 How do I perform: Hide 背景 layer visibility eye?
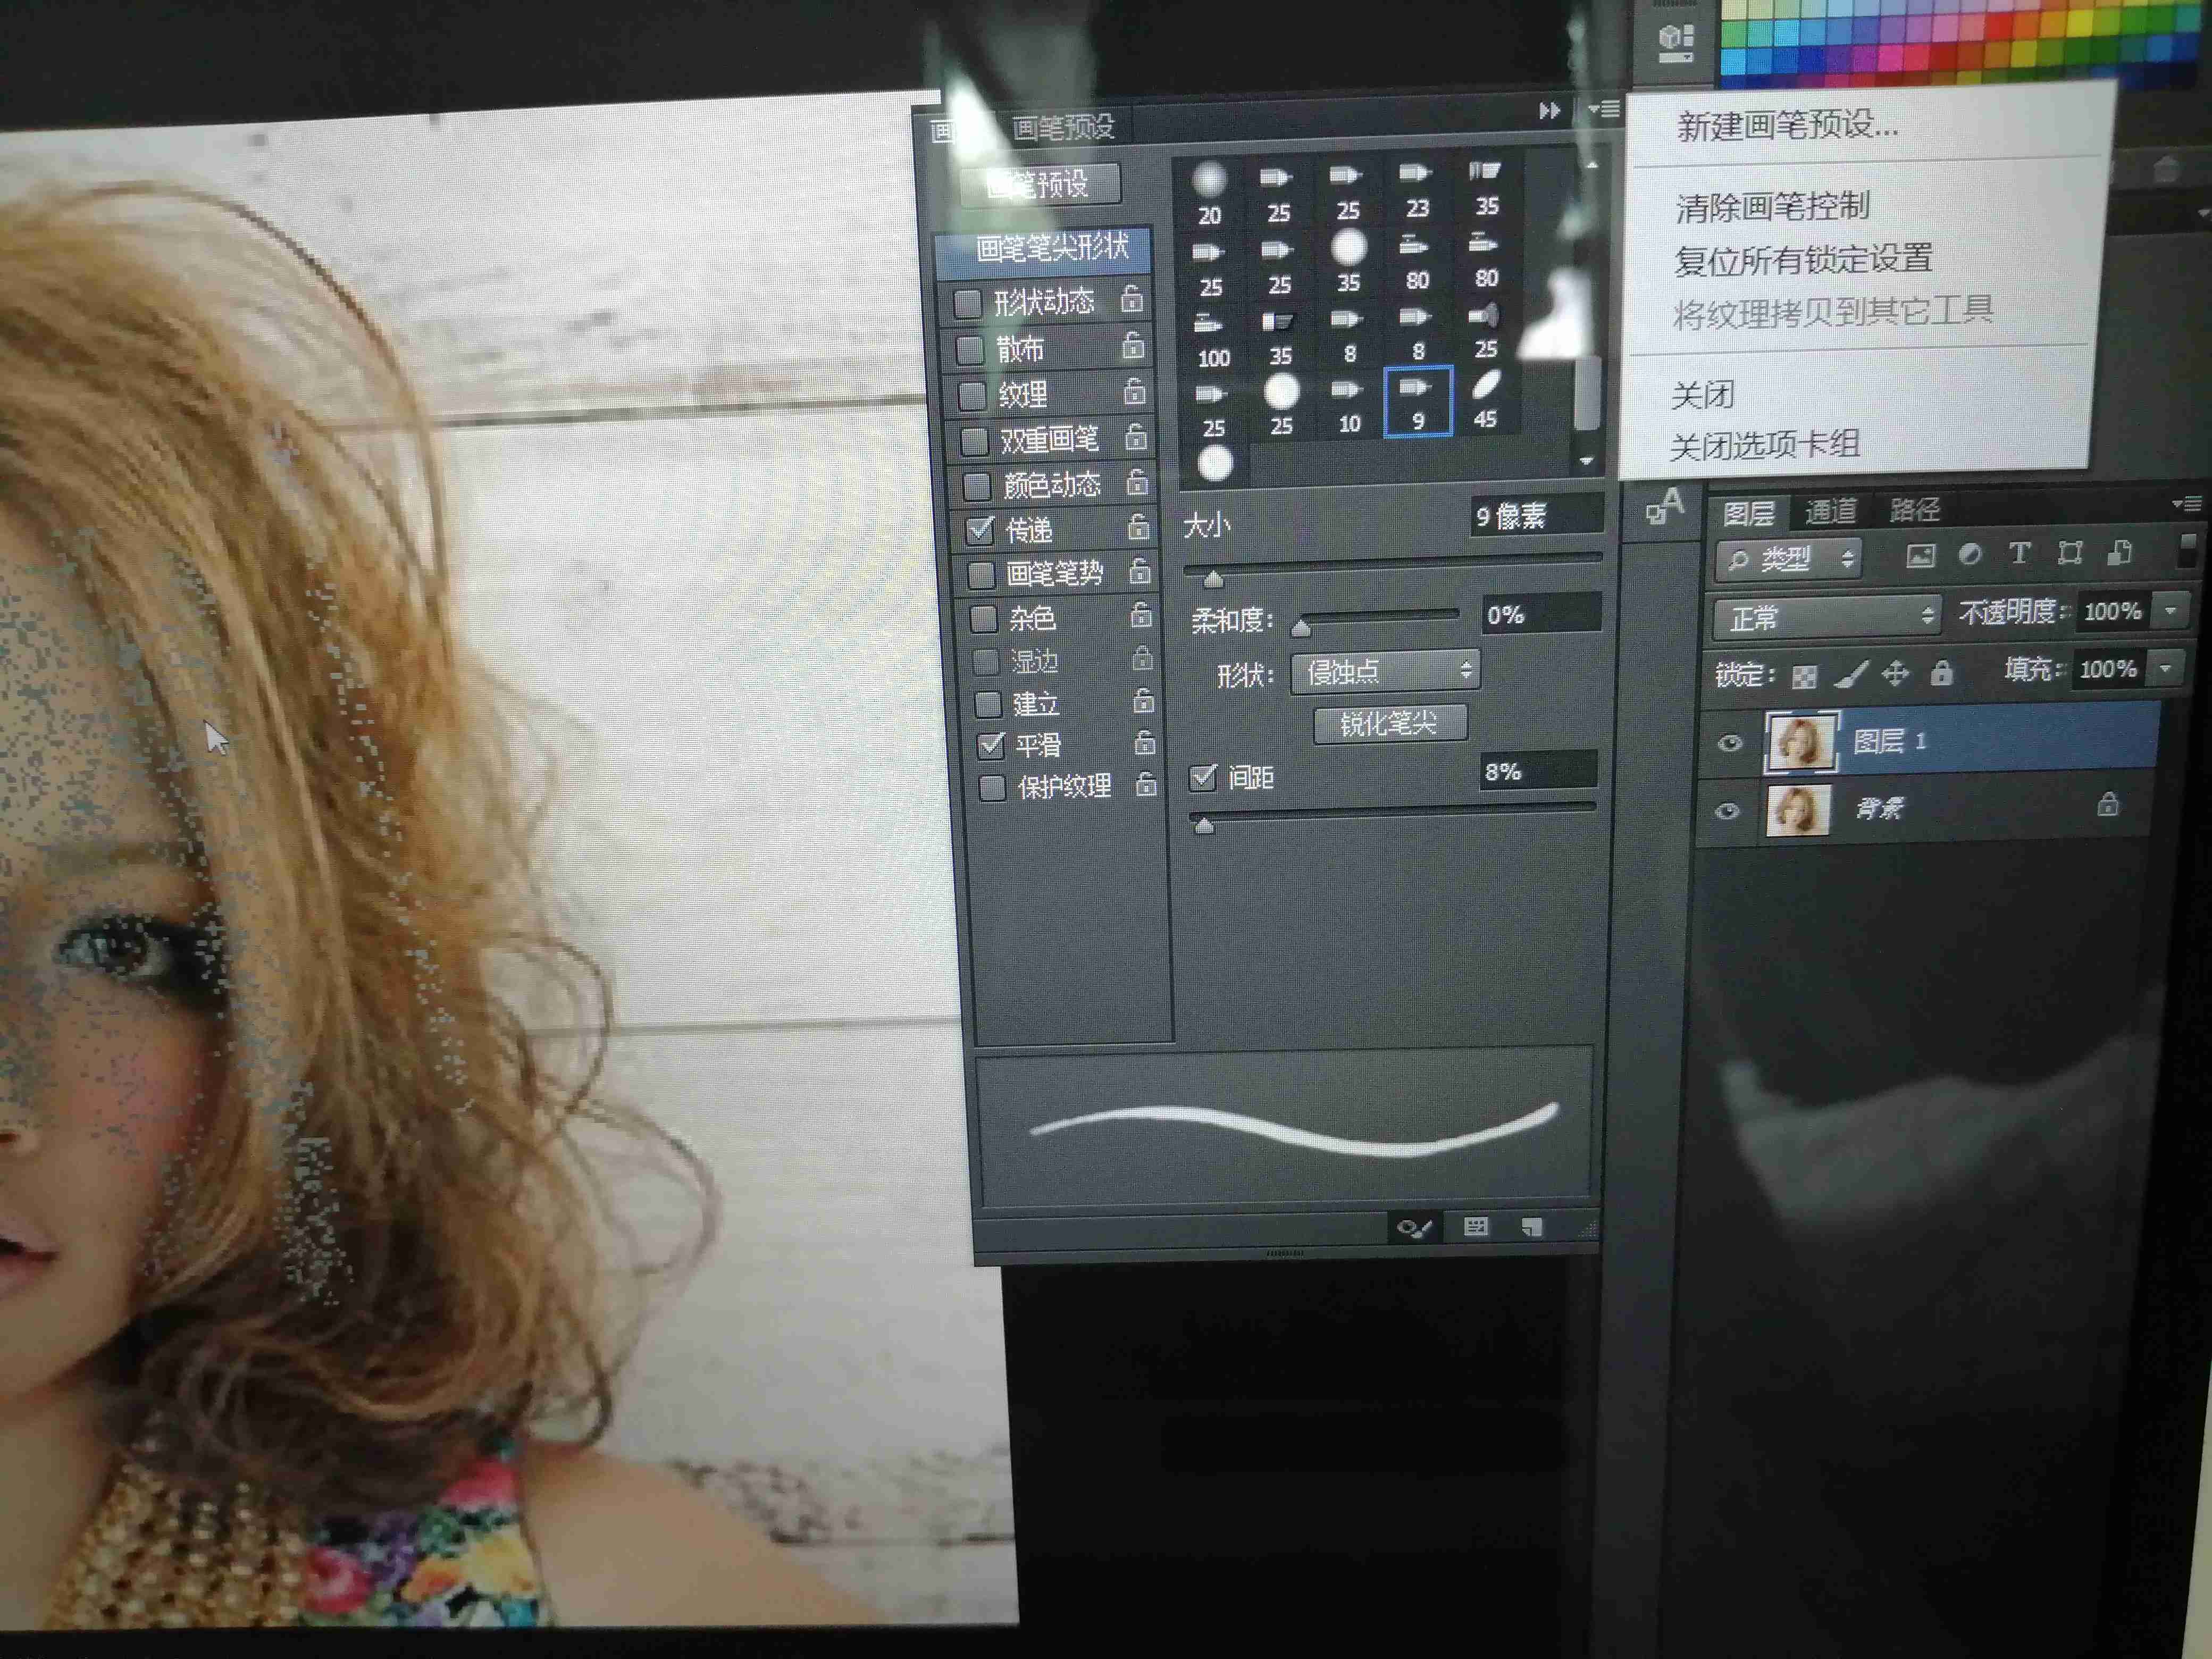pos(1727,811)
